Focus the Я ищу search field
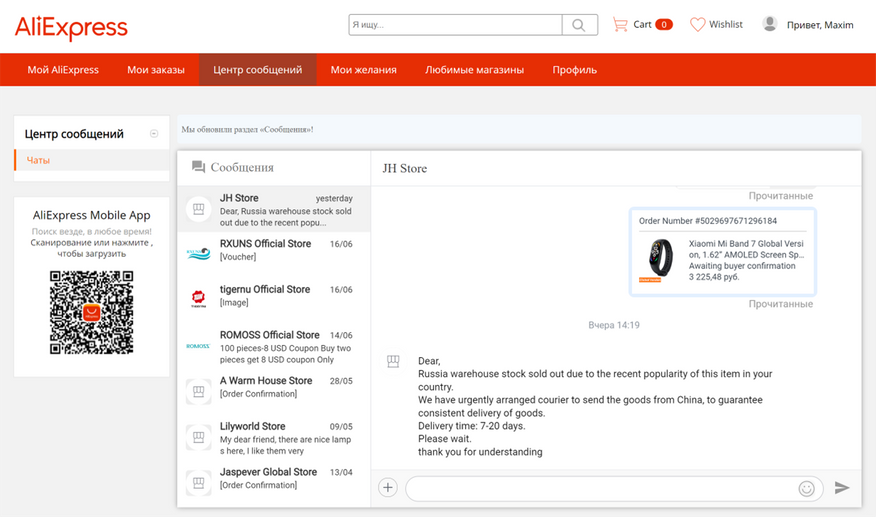The image size is (876, 517). coord(455,25)
